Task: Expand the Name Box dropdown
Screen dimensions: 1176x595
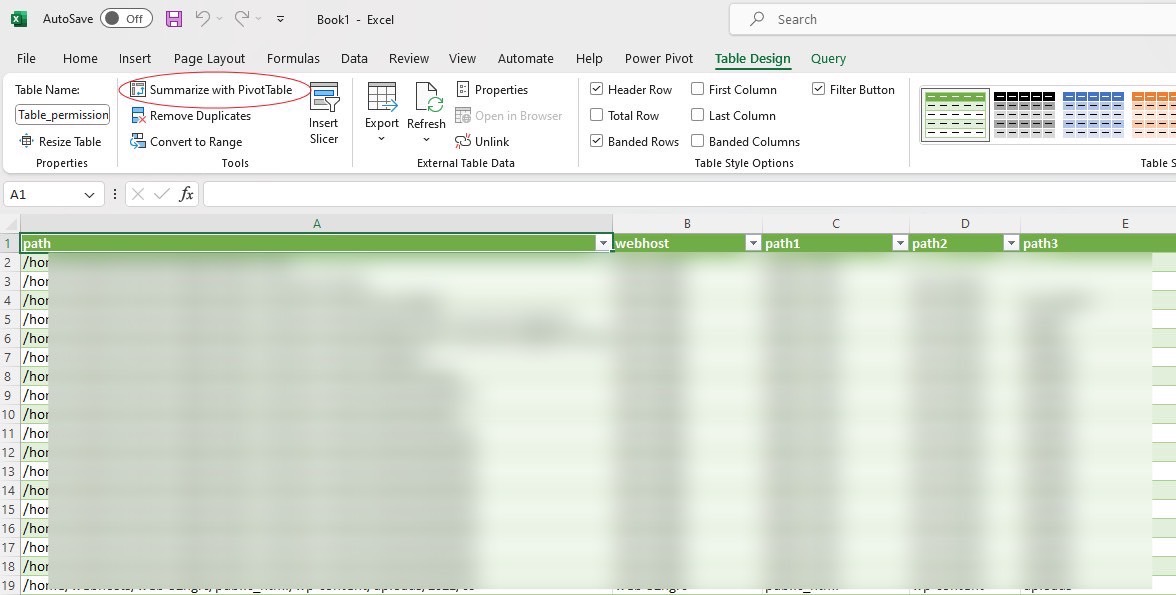Action: click(89, 195)
